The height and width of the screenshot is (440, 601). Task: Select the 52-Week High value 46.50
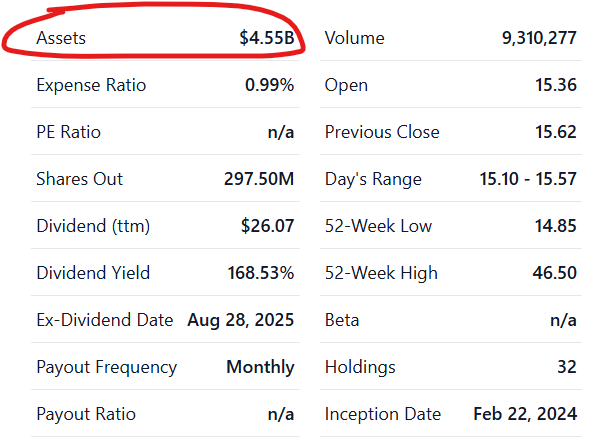pos(556,273)
